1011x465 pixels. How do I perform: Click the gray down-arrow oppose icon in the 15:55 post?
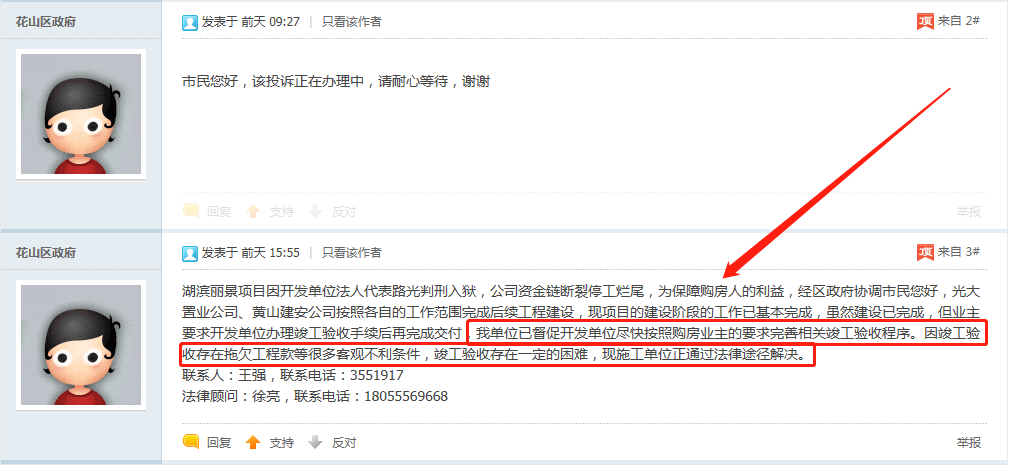315,442
